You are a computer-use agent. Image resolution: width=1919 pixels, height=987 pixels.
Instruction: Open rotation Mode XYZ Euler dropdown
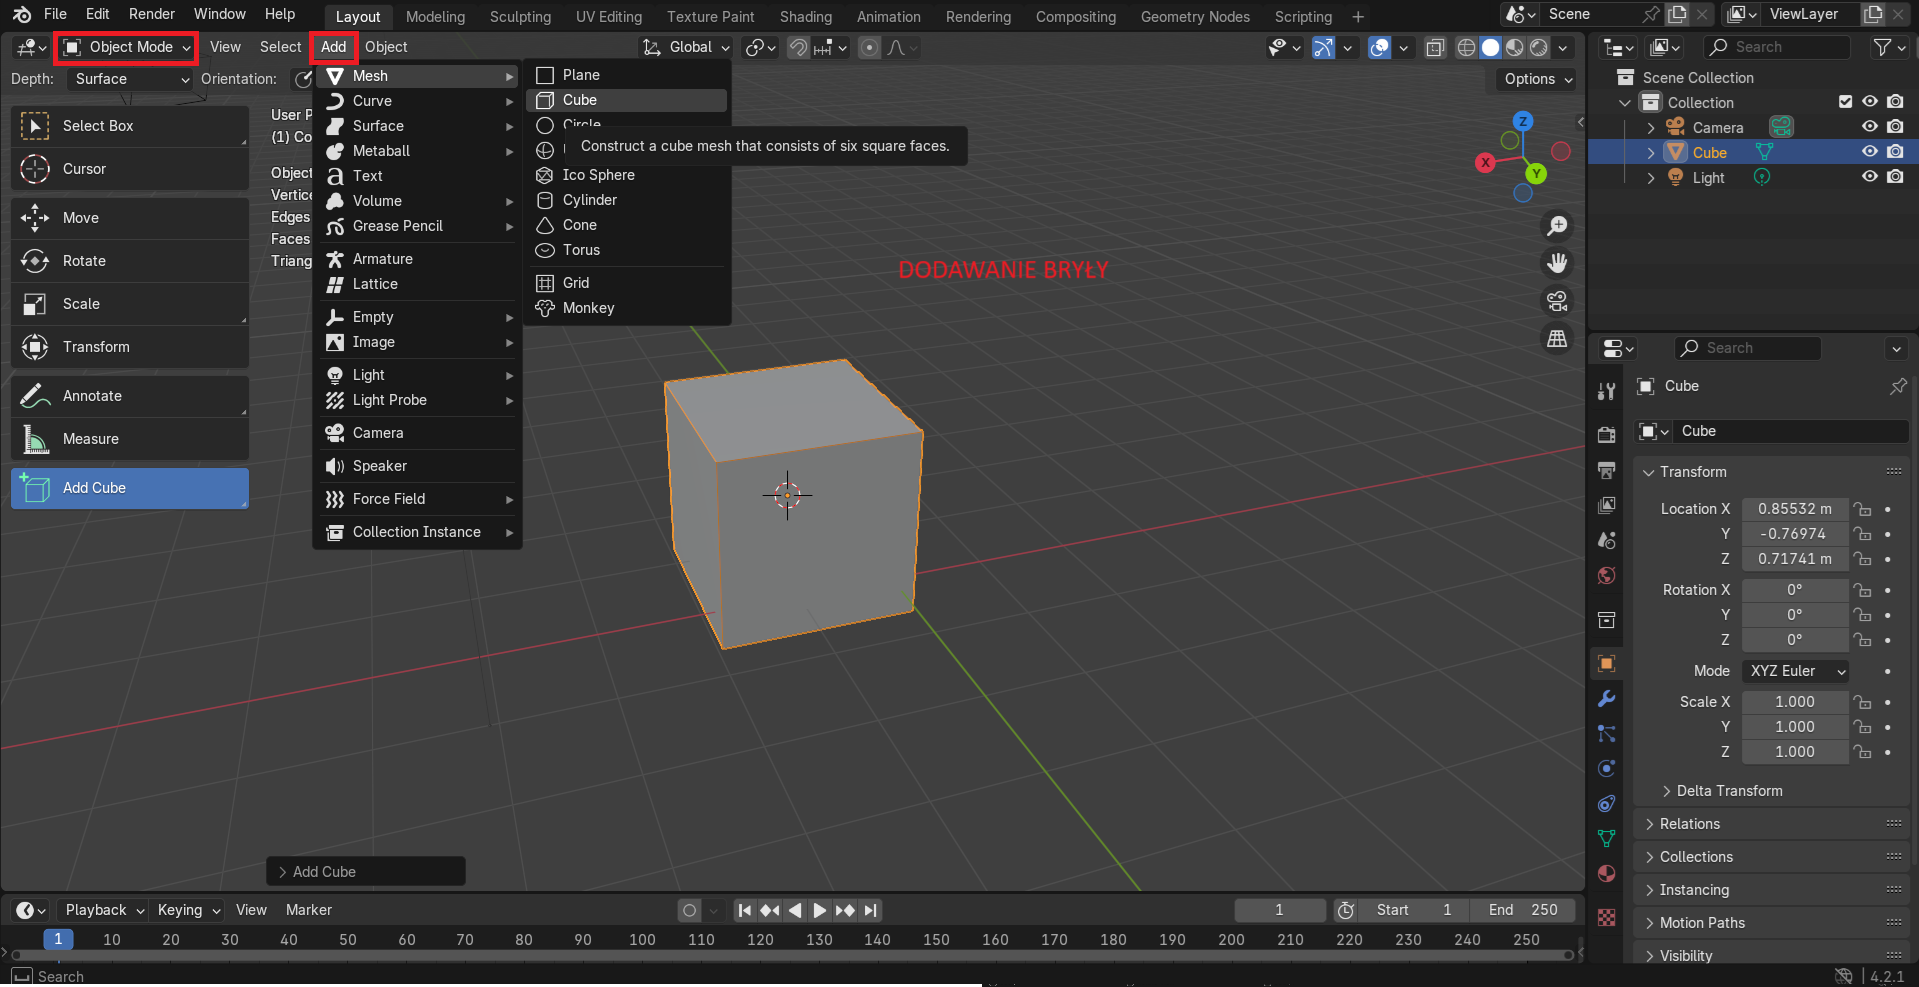[1795, 671]
